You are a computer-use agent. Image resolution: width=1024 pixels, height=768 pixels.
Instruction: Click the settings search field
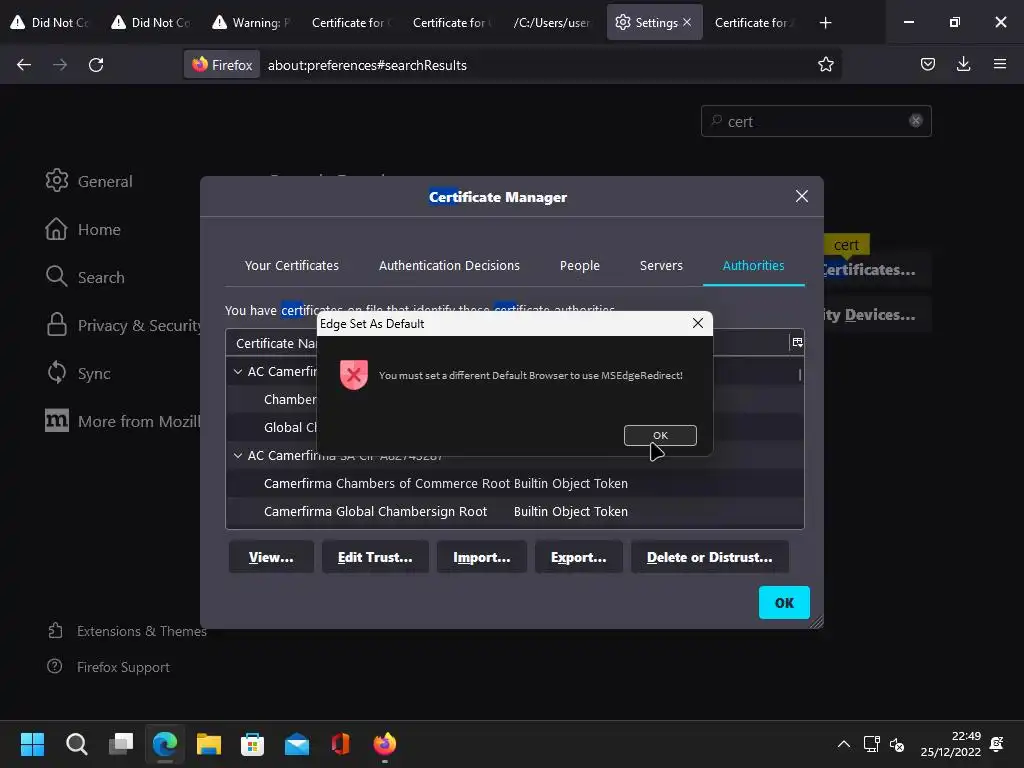(815, 121)
